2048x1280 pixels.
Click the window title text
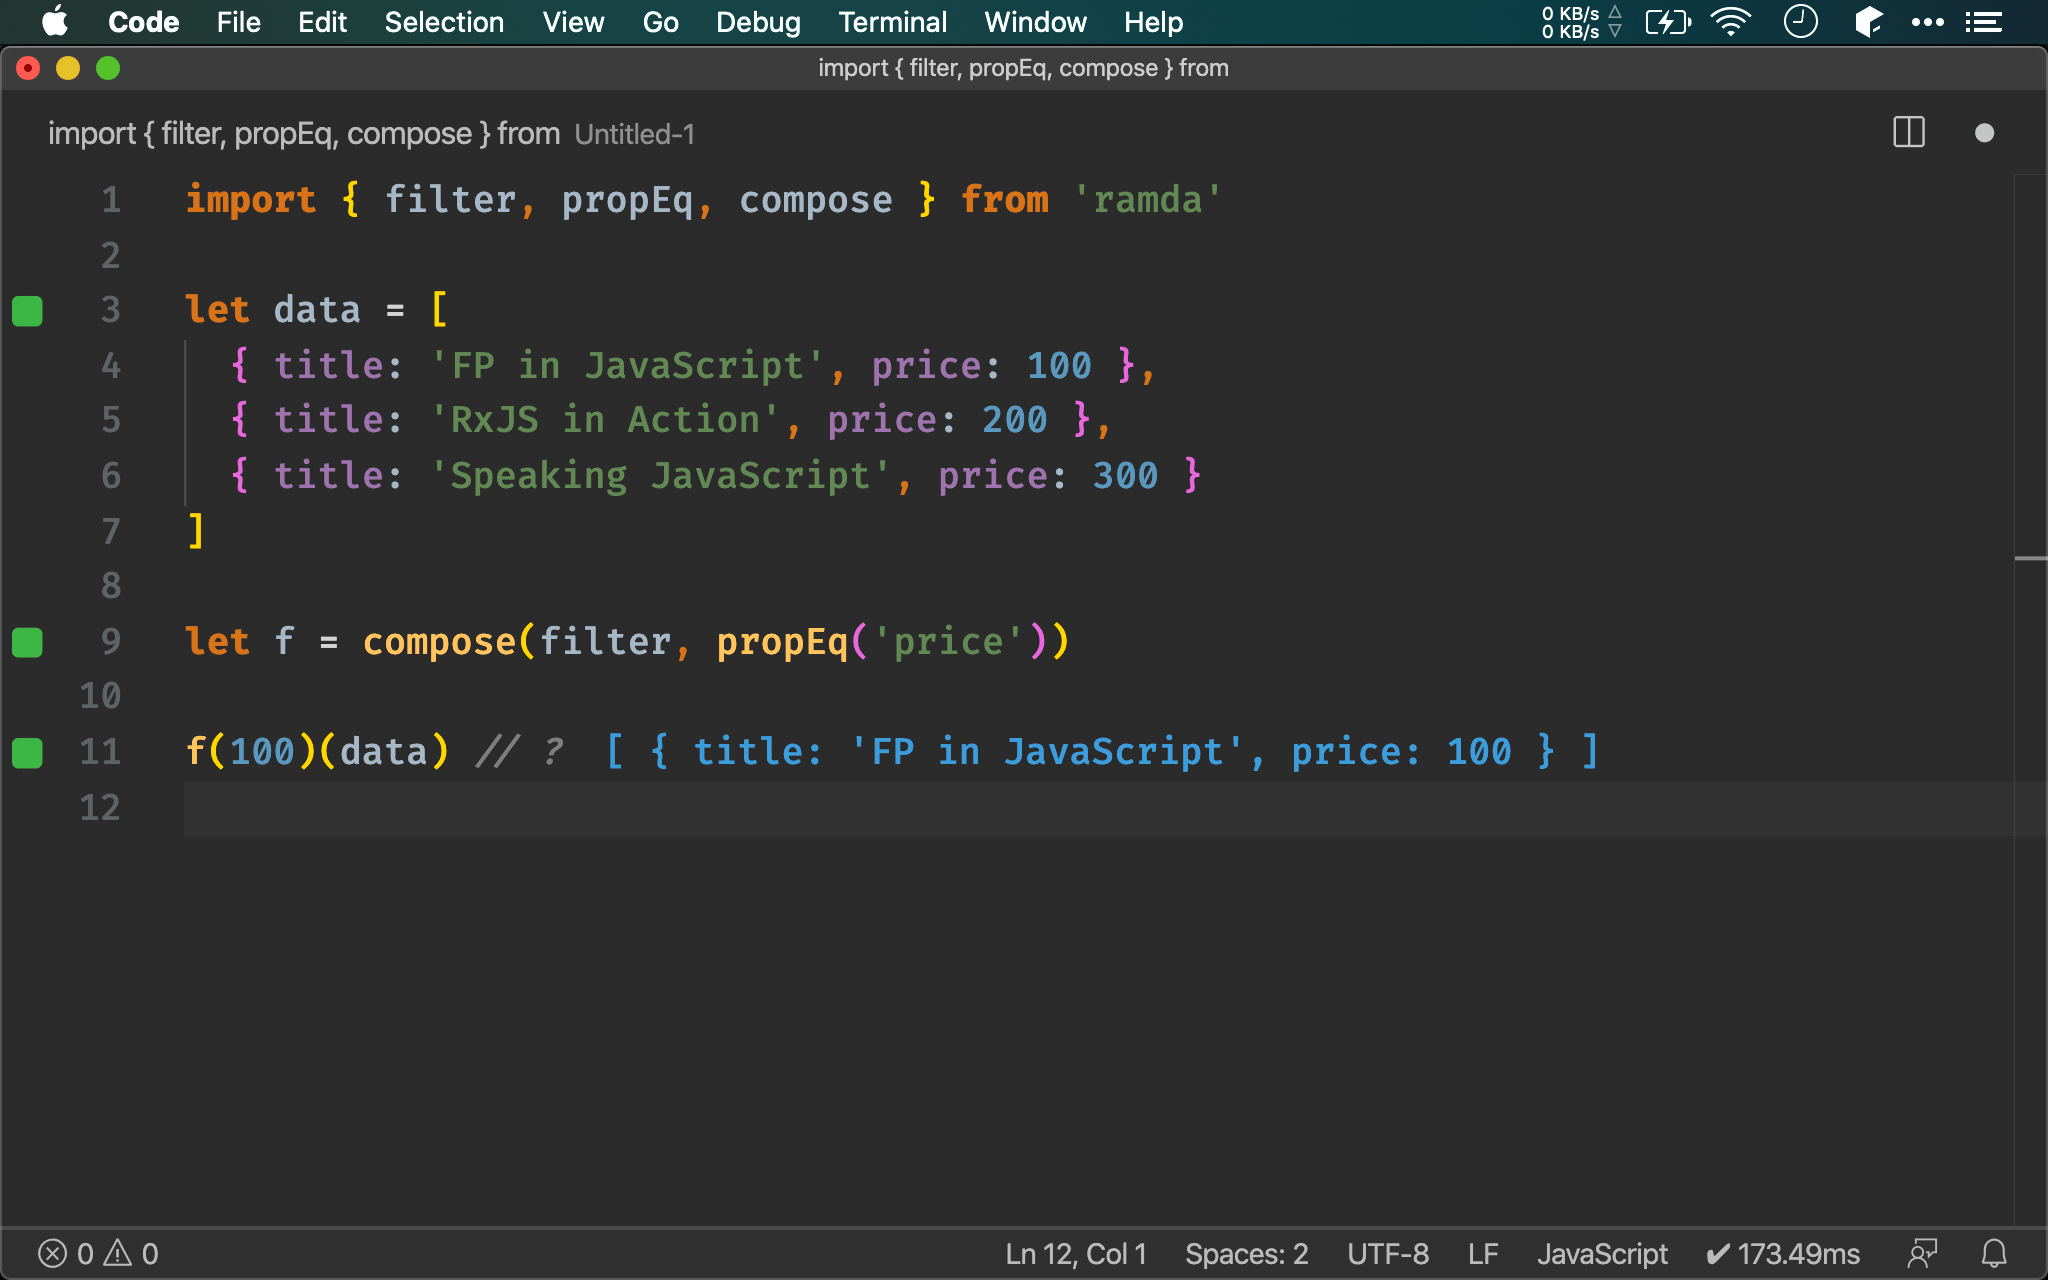click(1023, 68)
